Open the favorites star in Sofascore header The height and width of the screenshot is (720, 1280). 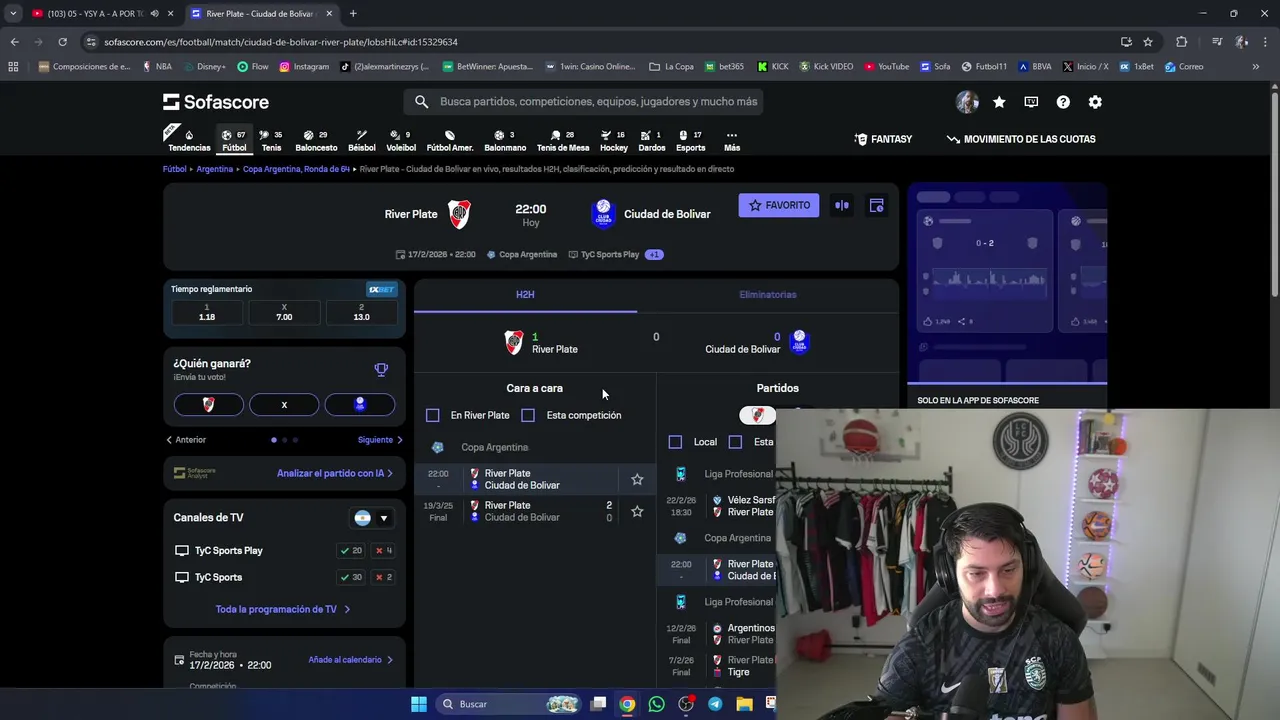coord(999,102)
